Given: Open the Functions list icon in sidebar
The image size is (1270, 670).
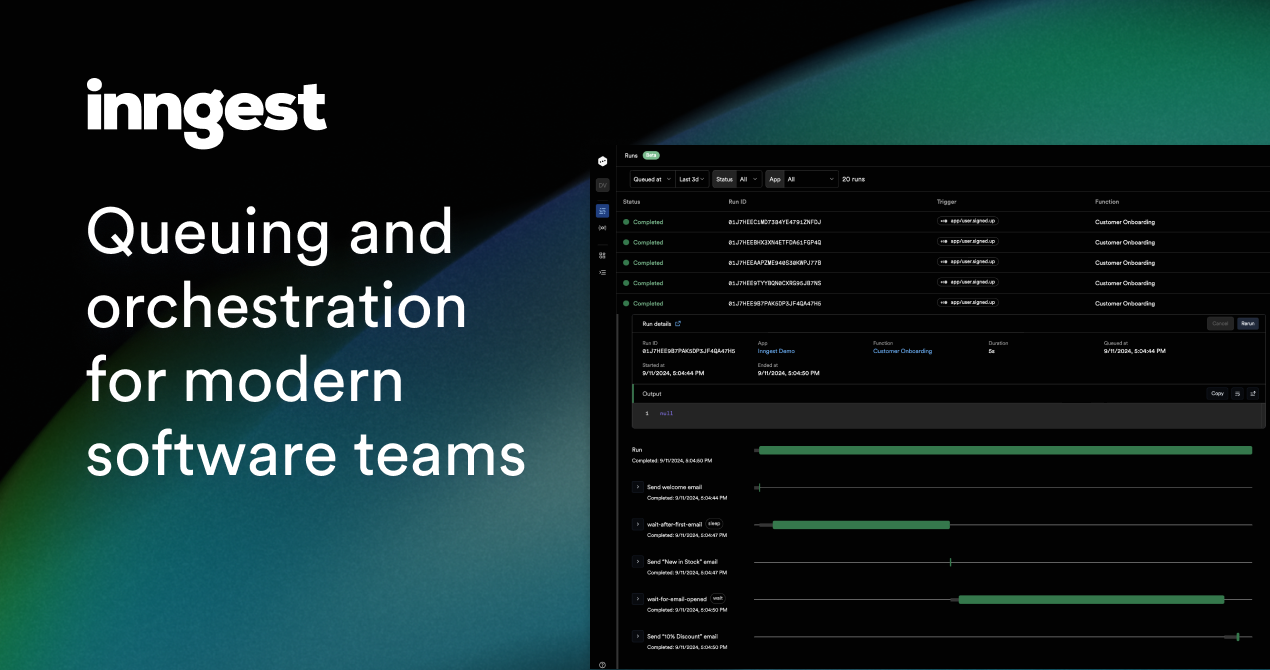Looking at the screenshot, I should (602, 272).
